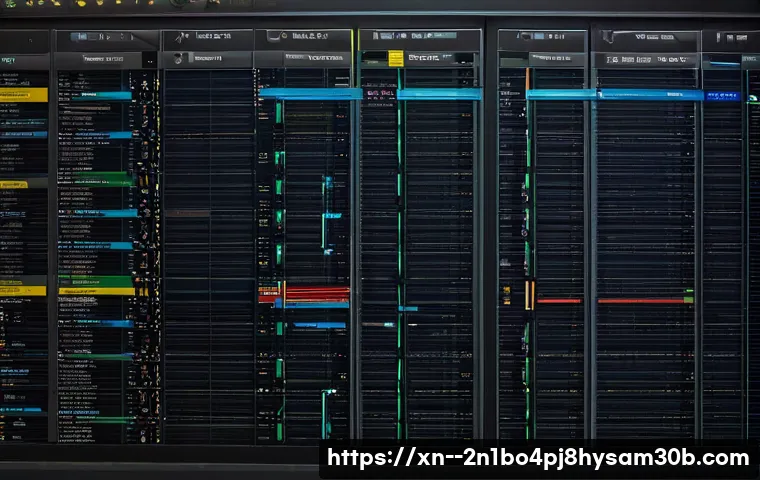Click the yellow bar beneath the bright green bar
Screen dimensions: 760x480
(x=96, y=291)
